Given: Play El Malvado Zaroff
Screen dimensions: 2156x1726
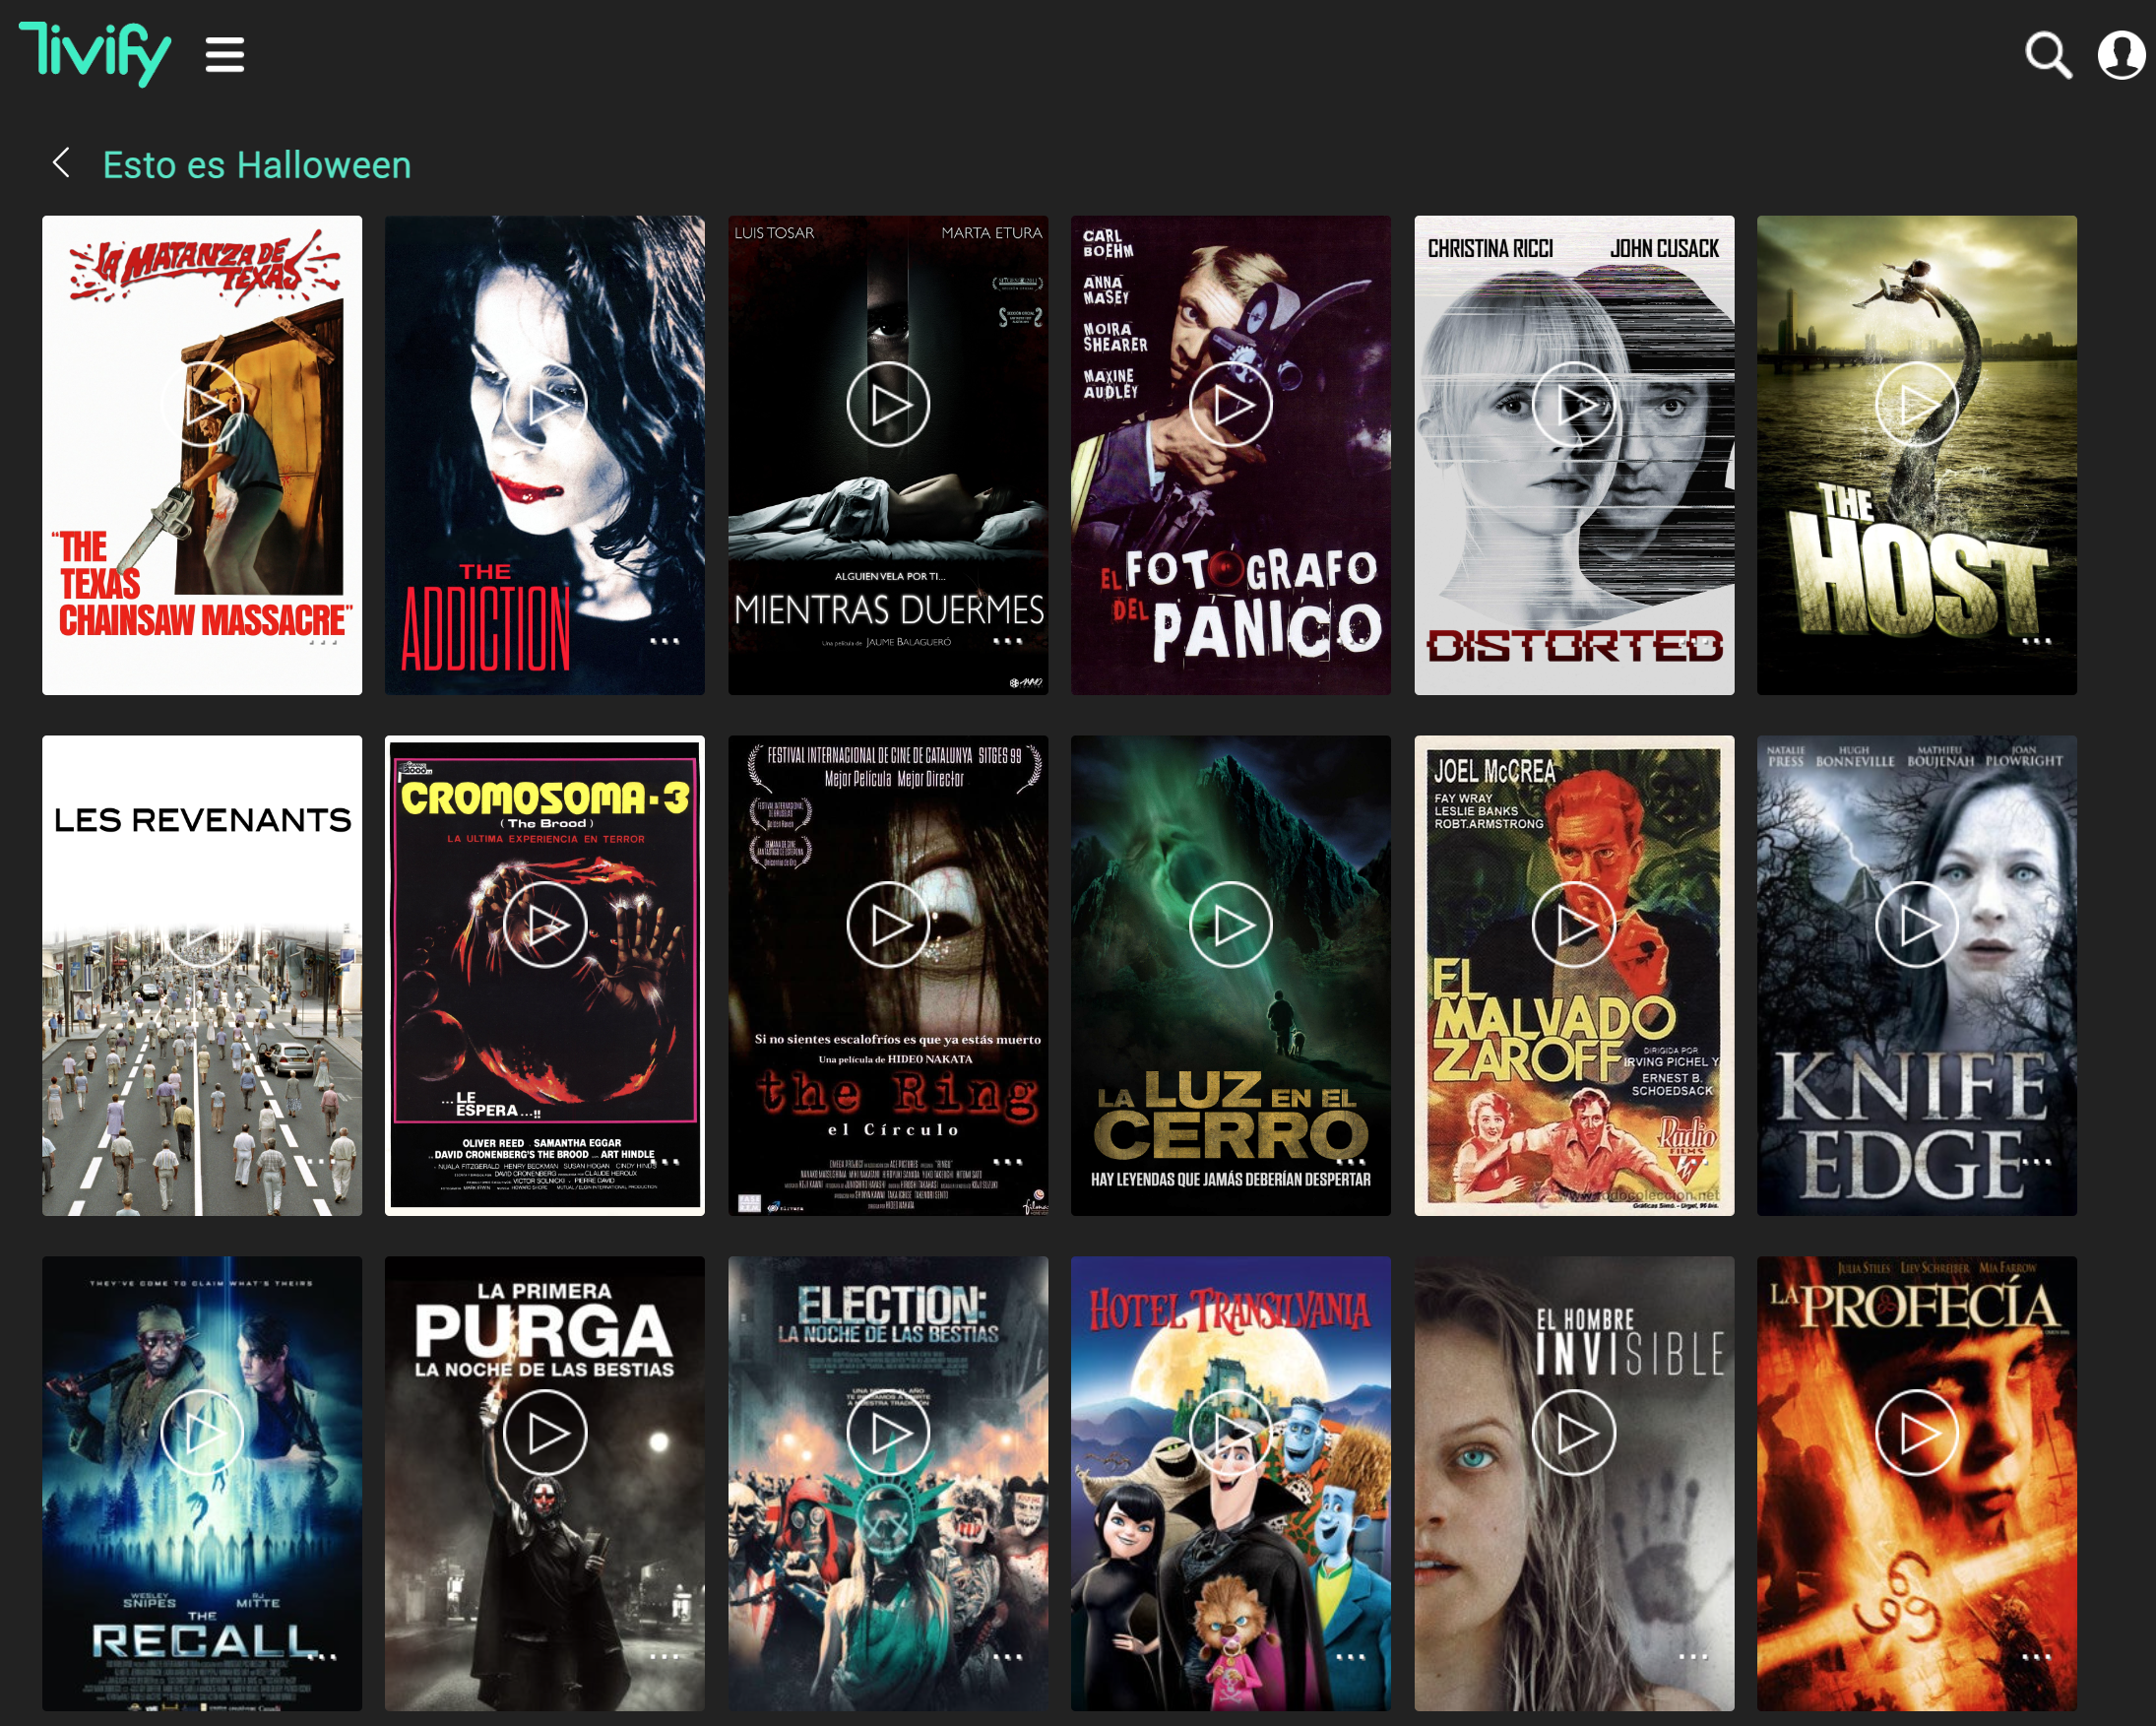Looking at the screenshot, I should point(1574,925).
